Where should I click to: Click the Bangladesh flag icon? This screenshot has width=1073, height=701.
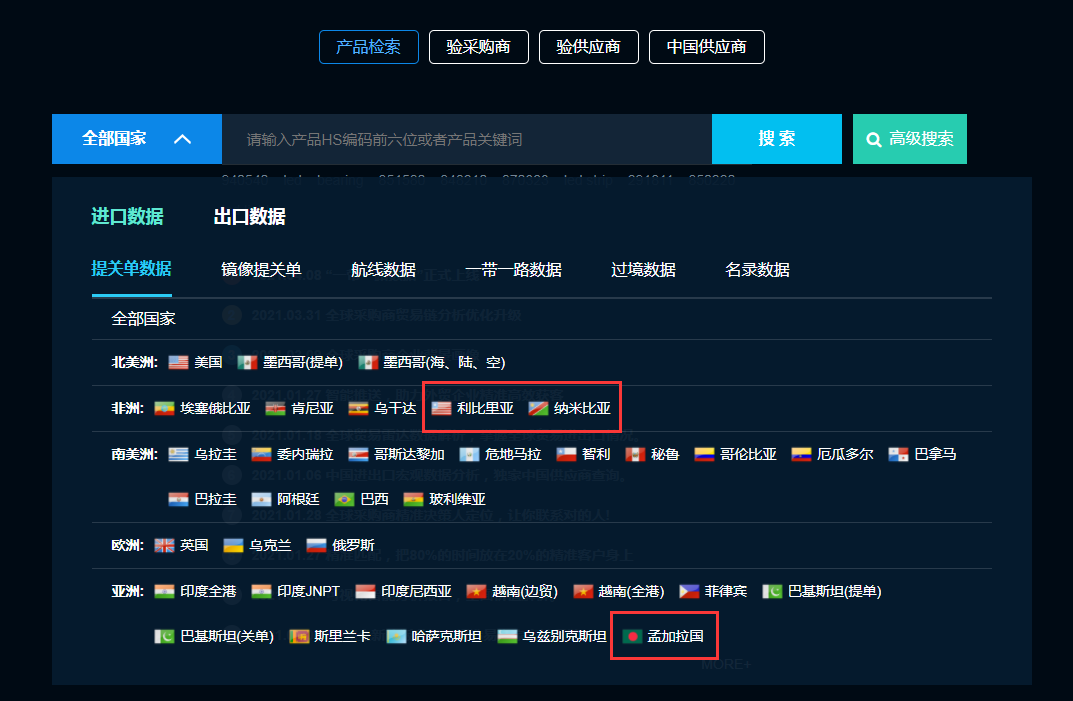pos(632,637)
